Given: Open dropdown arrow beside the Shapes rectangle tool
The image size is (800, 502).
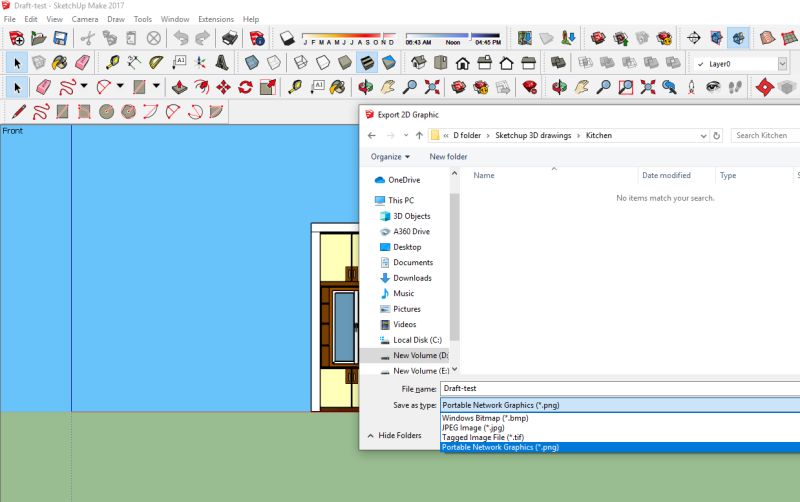Looking at the screenshot, I should (156, 86).
